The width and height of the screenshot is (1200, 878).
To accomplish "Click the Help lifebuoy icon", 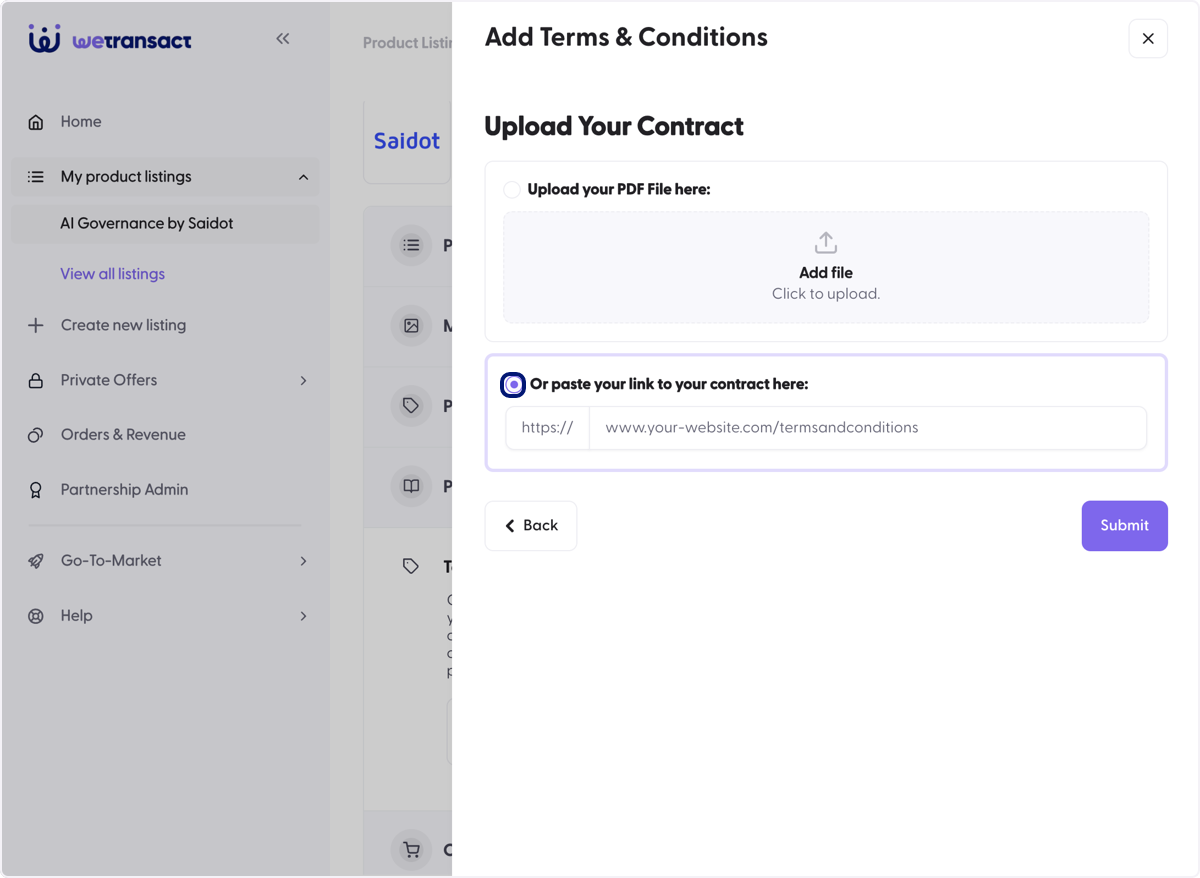I will click(36, 616).
